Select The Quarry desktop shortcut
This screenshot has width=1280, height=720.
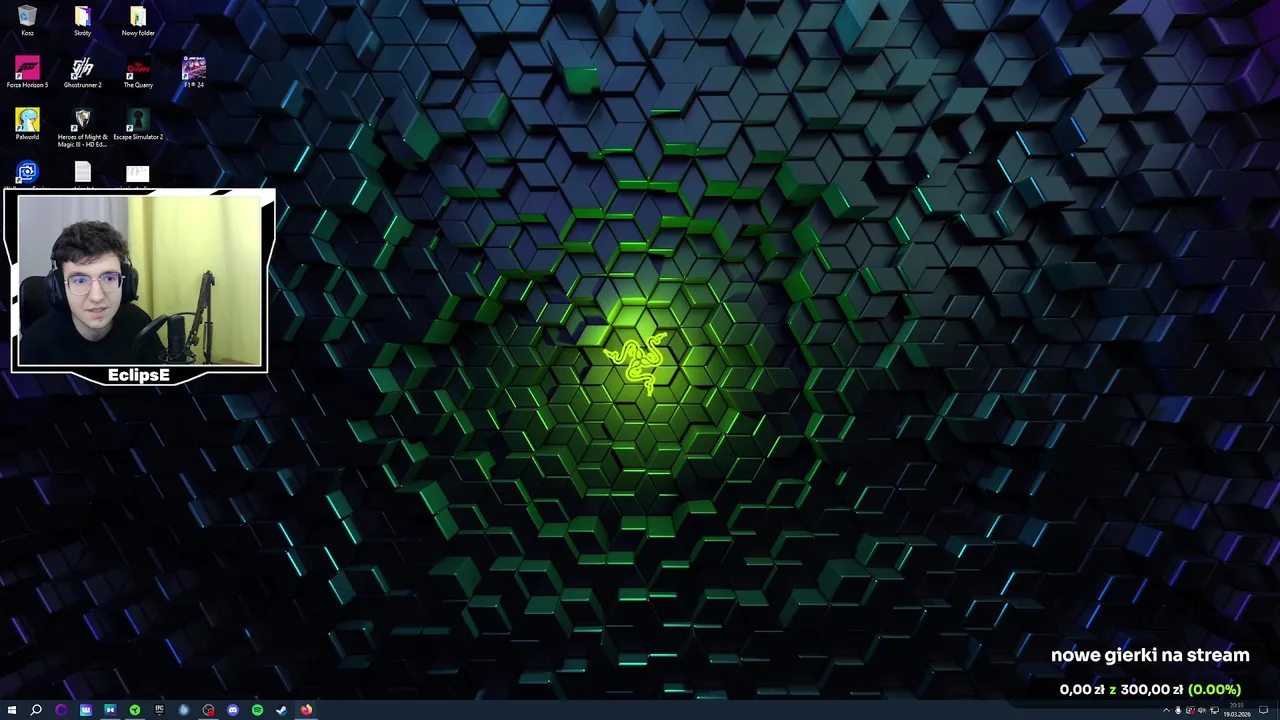138,73
